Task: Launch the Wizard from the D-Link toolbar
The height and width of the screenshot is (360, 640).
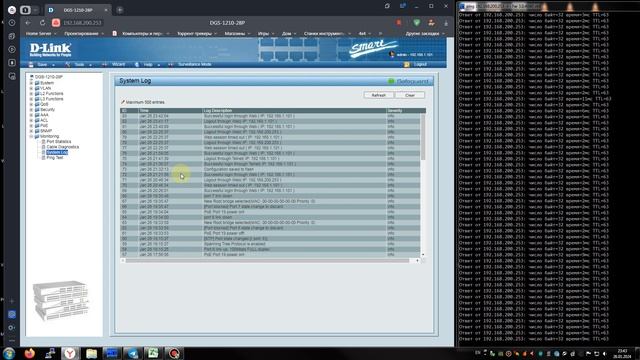Action: pos(114,64)
